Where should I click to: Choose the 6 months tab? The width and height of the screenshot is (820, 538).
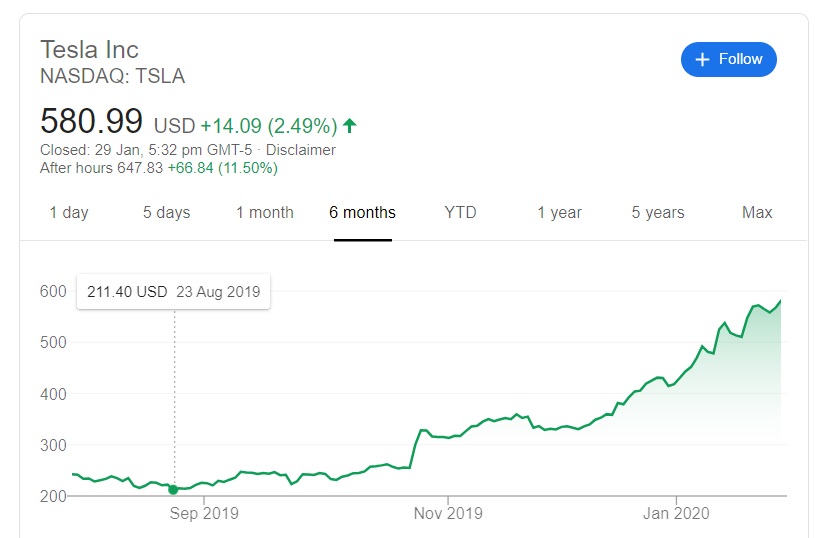coord(362,212)
